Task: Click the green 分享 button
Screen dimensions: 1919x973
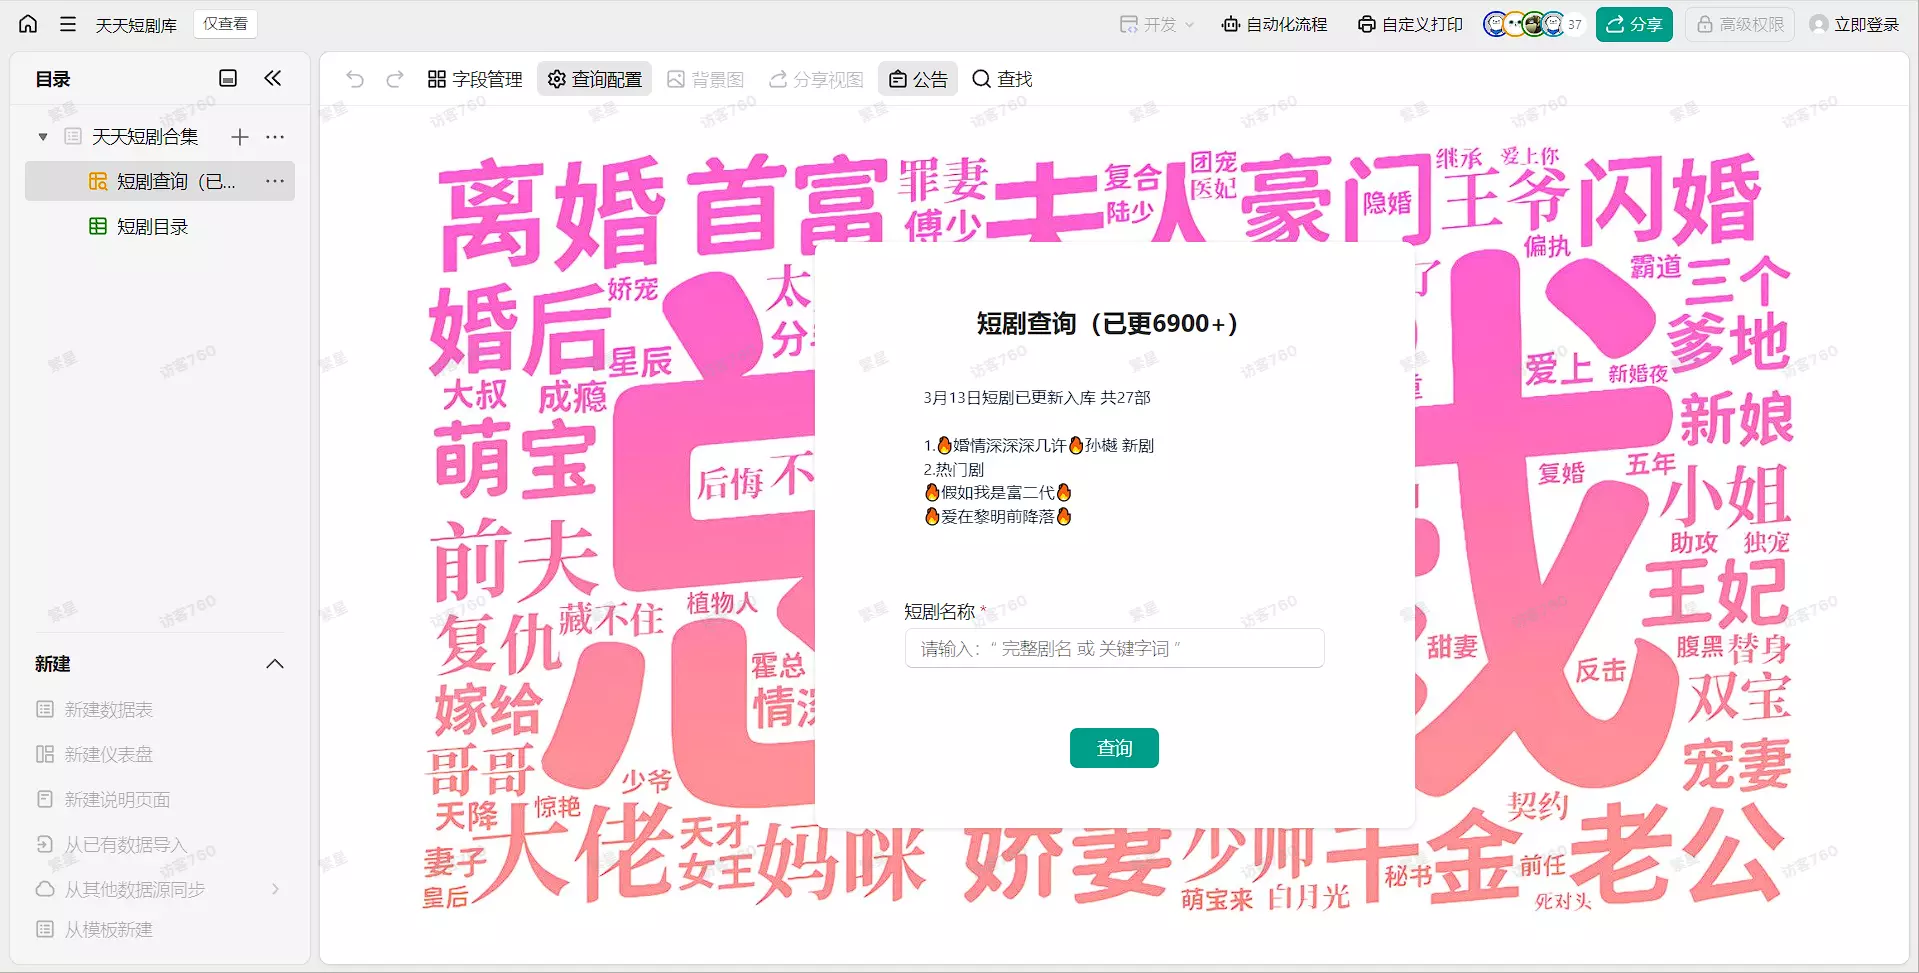Action: (x=1633, y=24)
